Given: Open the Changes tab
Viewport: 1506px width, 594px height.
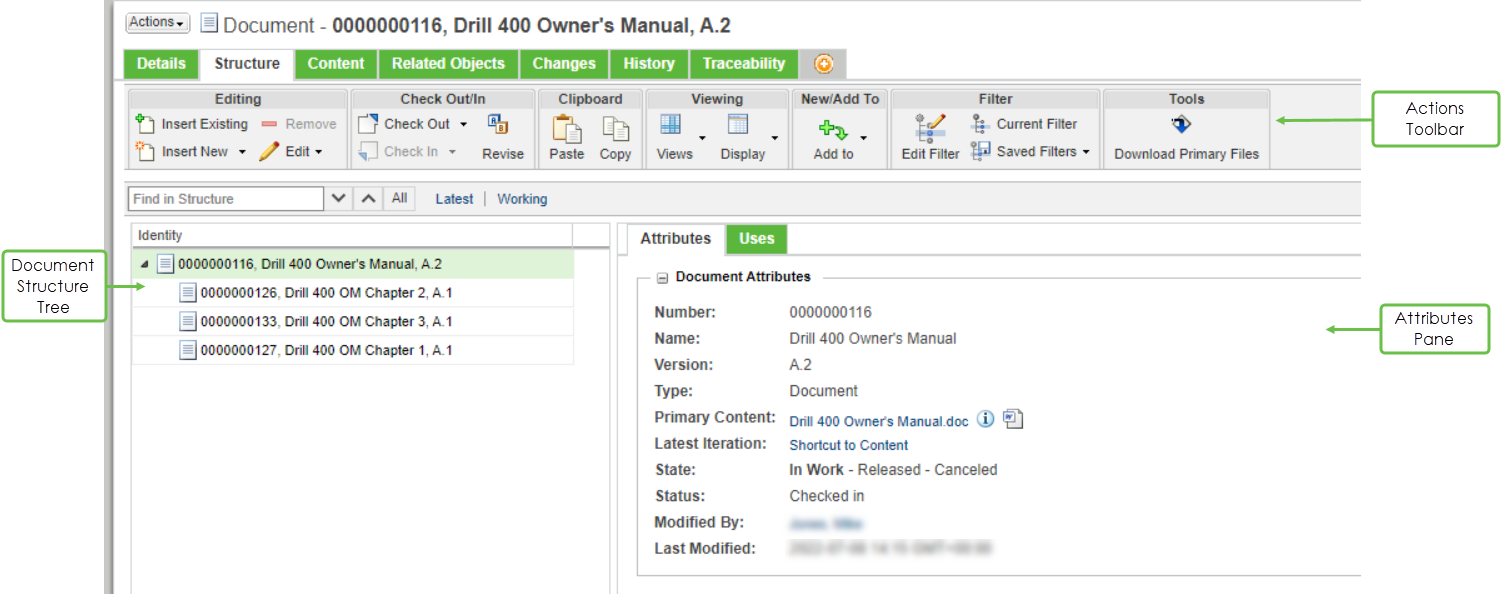Looking at the screenshot, I should click(564, 64).
